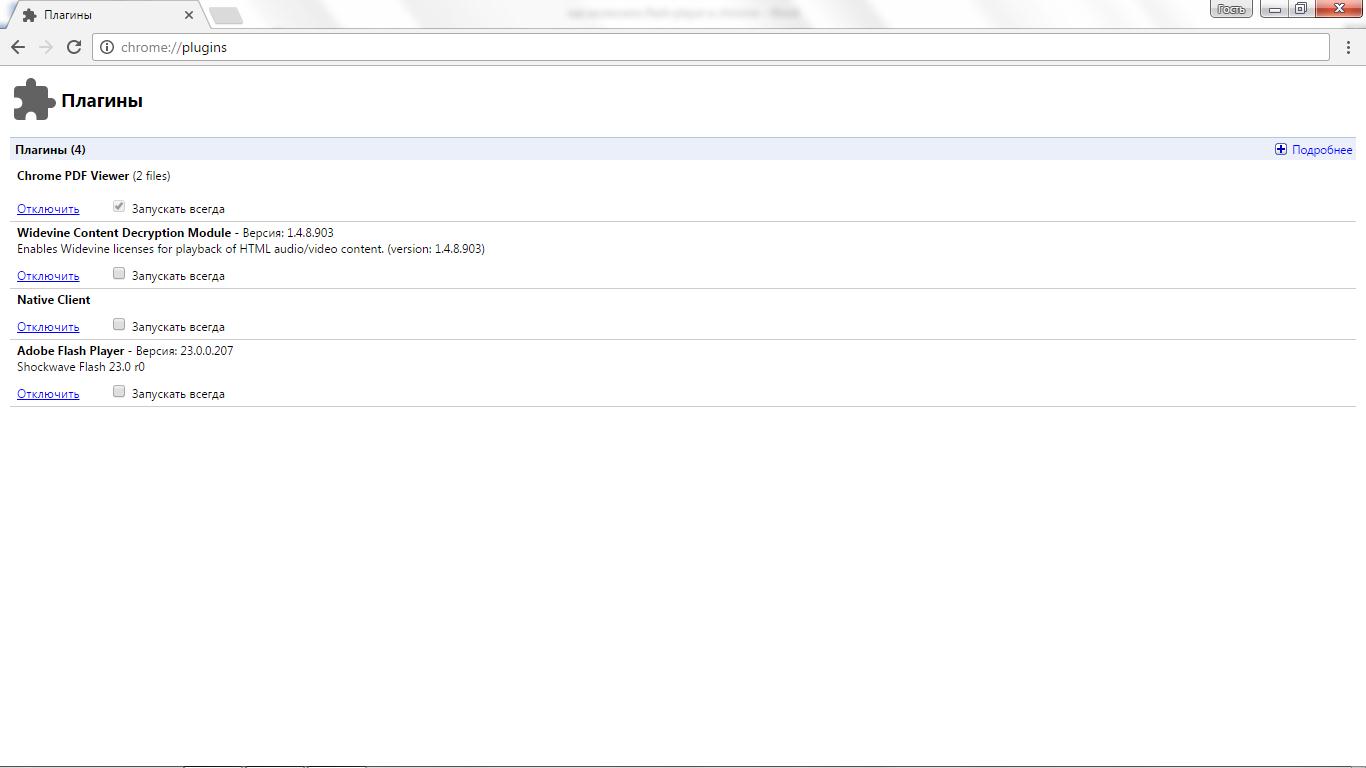Go back using the browser back arrow

pos(18,47)
